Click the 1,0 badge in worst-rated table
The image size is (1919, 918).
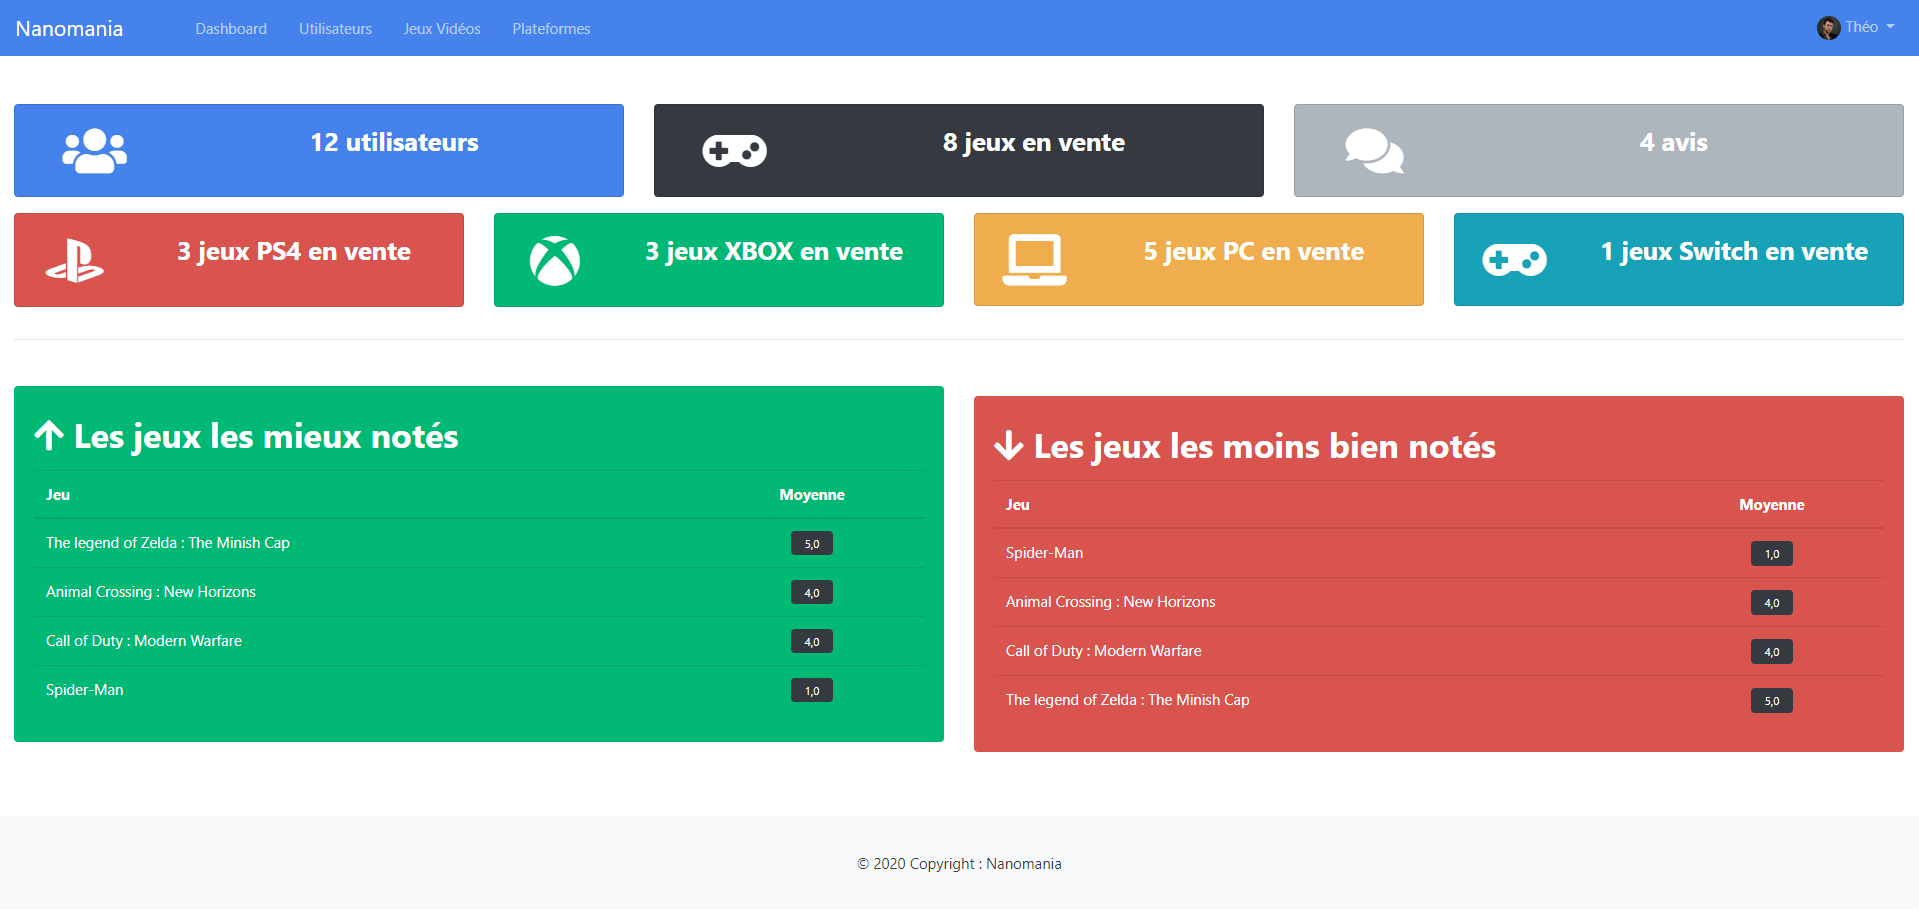1772,554
